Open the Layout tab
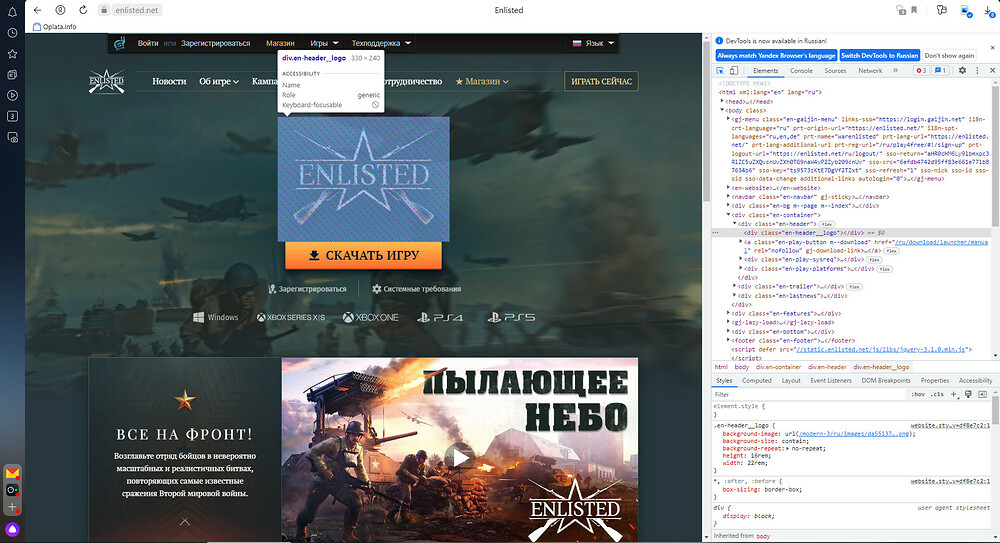The width and height of the screenshot is (1000, 543). pyautogui.click(x=791, y=380)
